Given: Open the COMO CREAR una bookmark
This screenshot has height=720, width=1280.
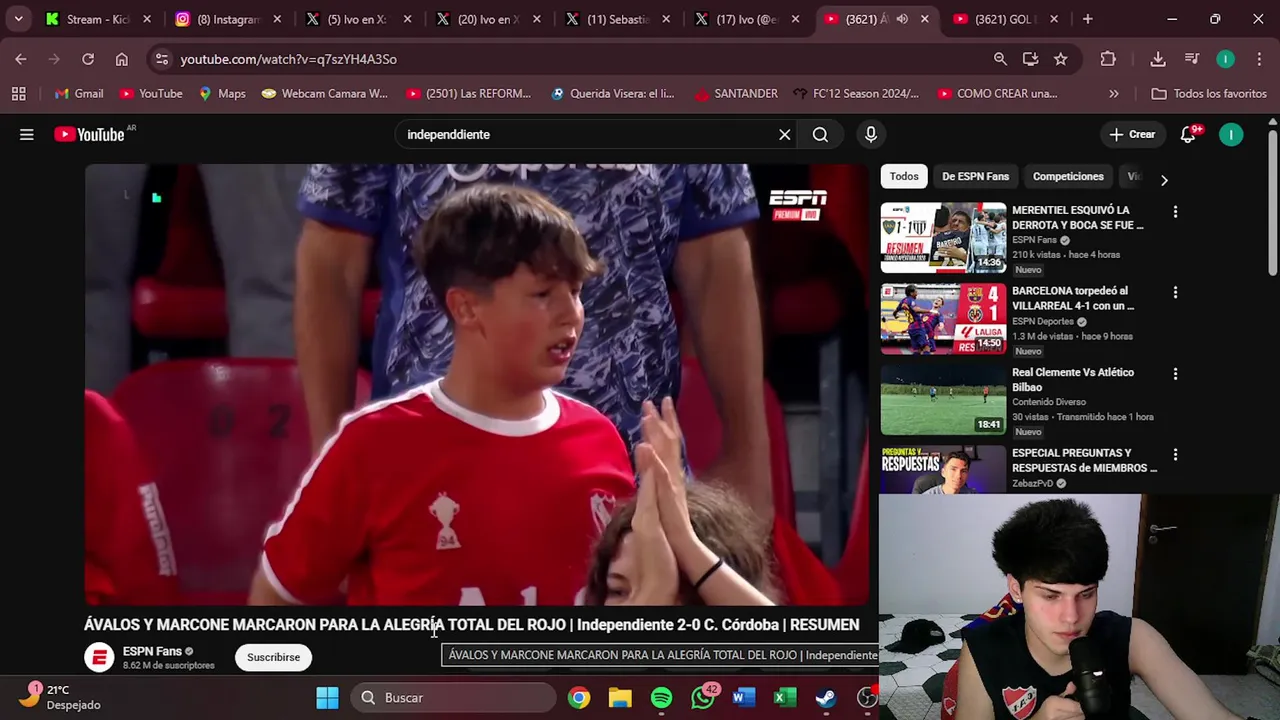Looking at the screenshot, I should pyautogui.click(x=997, y=93).
